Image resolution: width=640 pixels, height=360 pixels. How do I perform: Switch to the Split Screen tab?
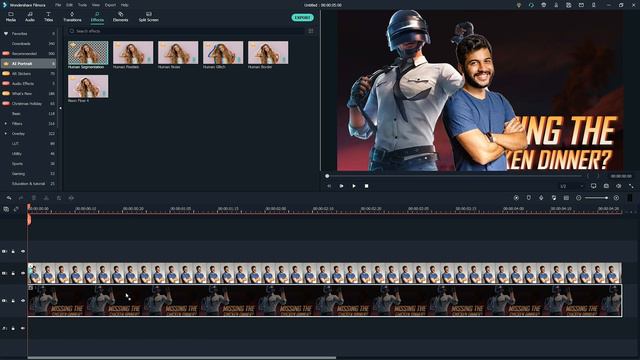click(x=149, y=17)
